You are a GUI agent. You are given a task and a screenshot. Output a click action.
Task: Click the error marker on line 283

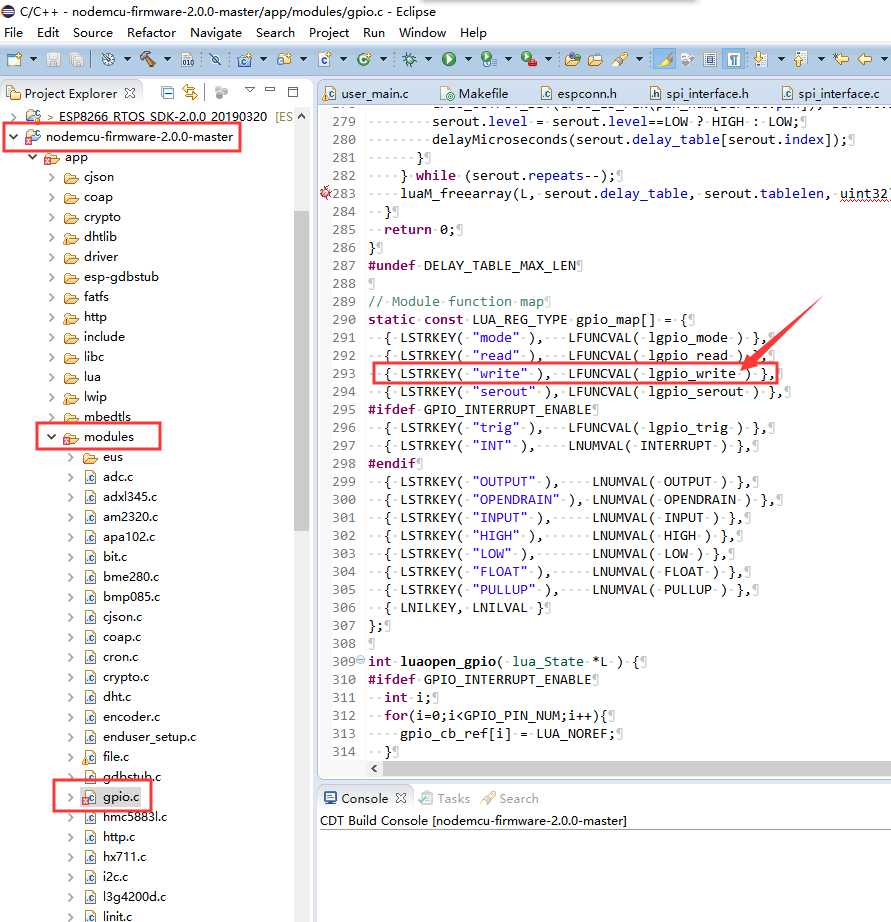[x=325, y=193]
